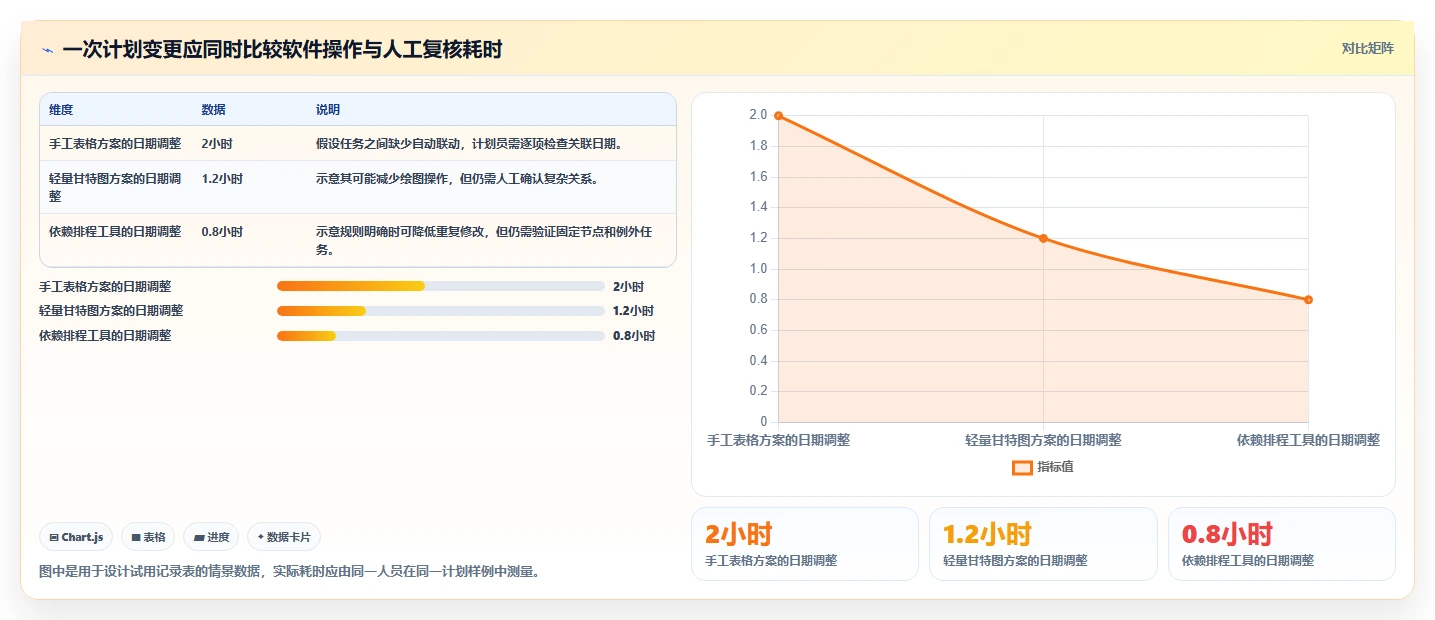Click x-axis label 手工表格方案的日期调整

coord(778,440)
